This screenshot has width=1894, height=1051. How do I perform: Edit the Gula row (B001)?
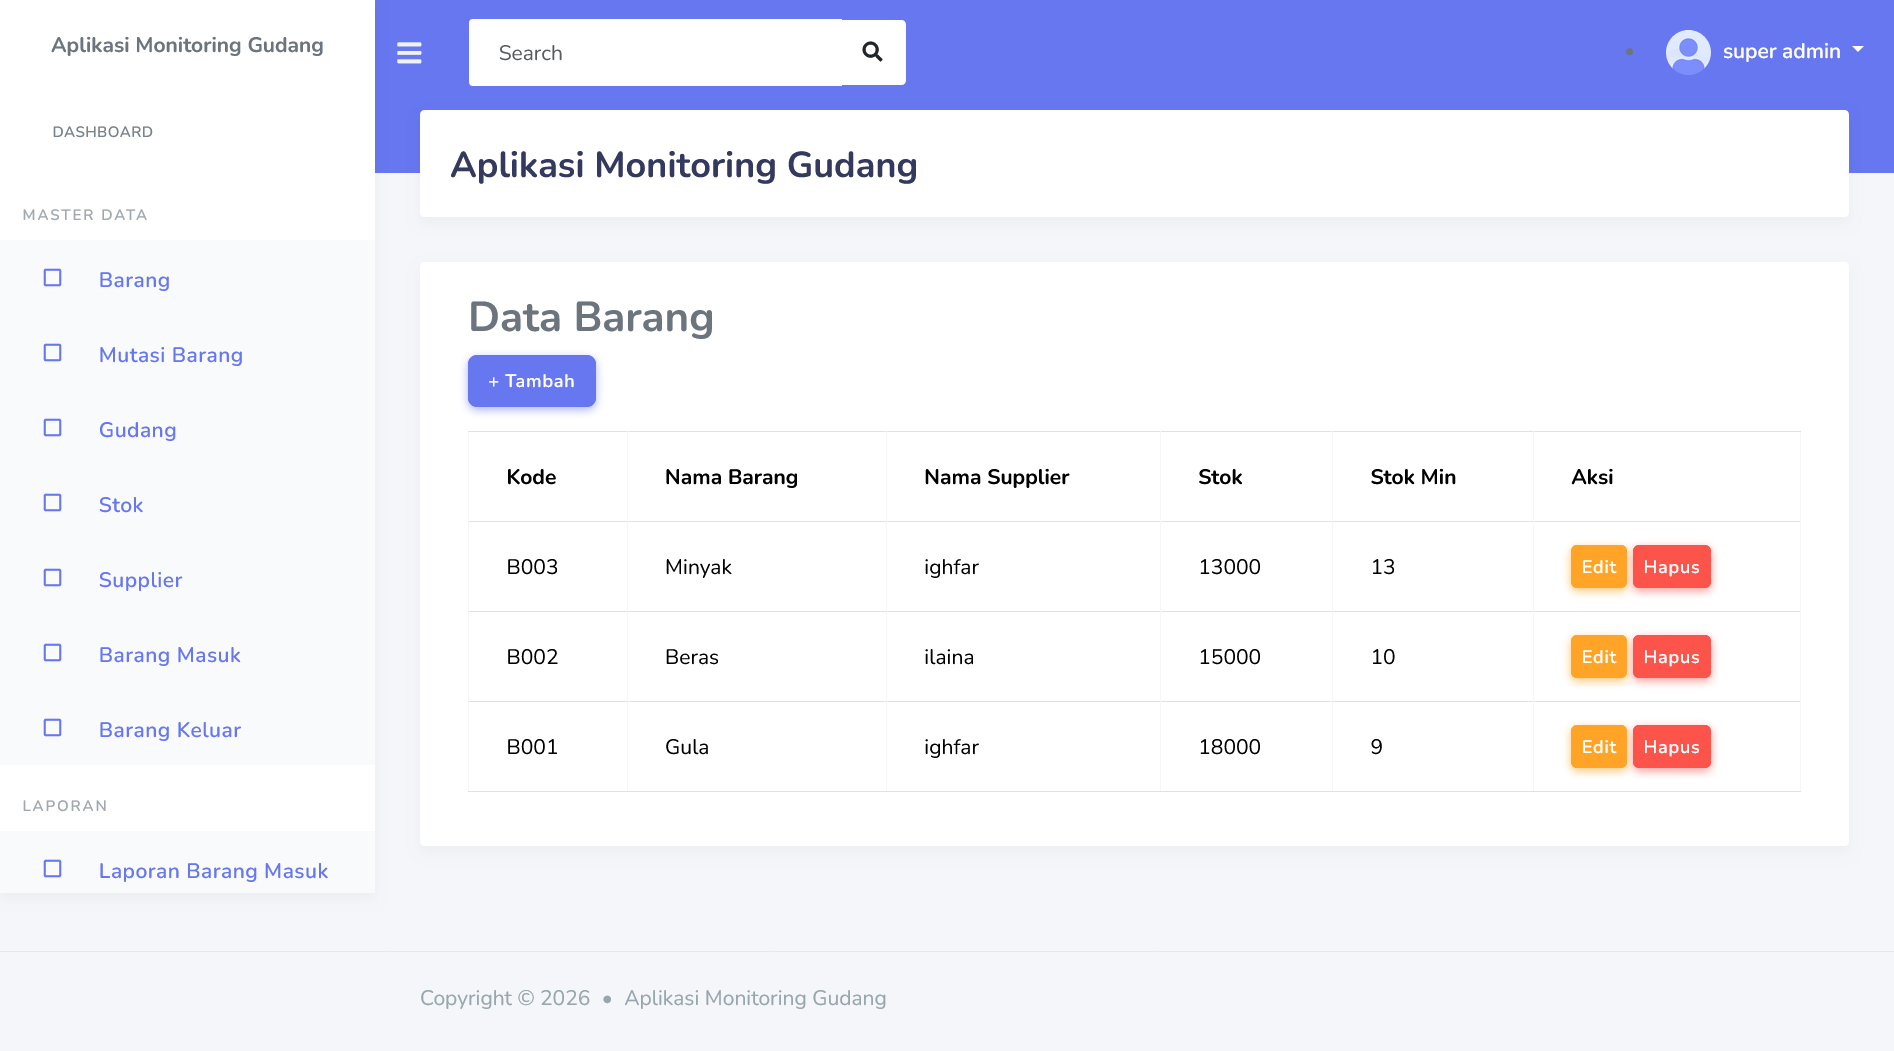pos(1598,747)
